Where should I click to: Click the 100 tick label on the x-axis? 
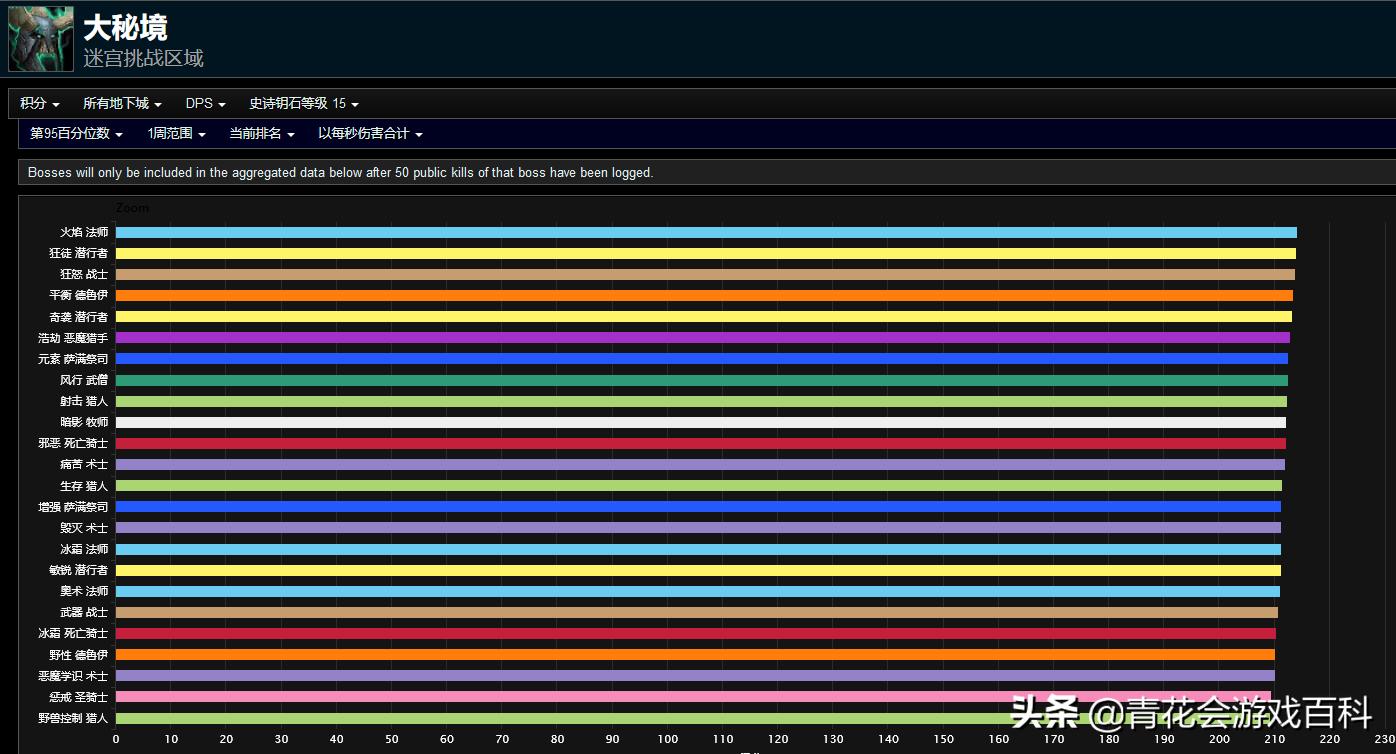pos(668,739)
